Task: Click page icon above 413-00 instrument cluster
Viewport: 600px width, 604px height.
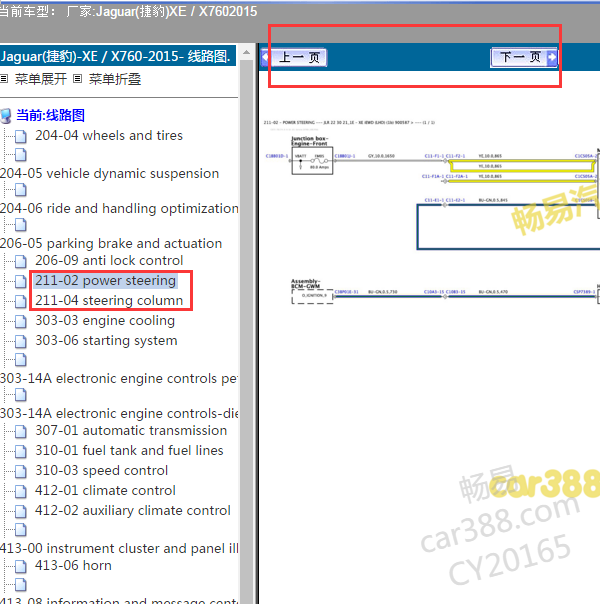Action: tap(21, 530)
